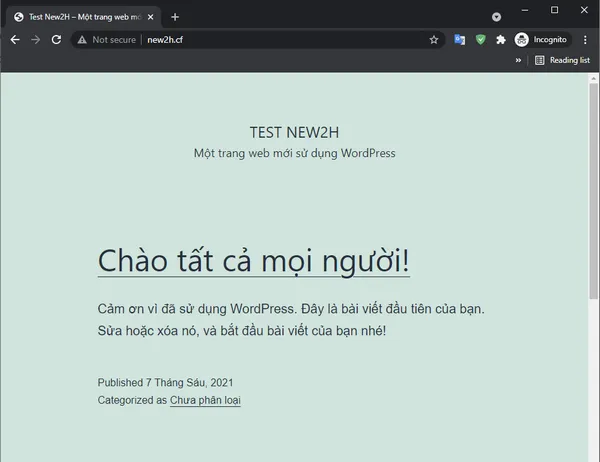Screen dimensions: 600x462
Task: Open a new tab with the plus button
Action: 175,17
